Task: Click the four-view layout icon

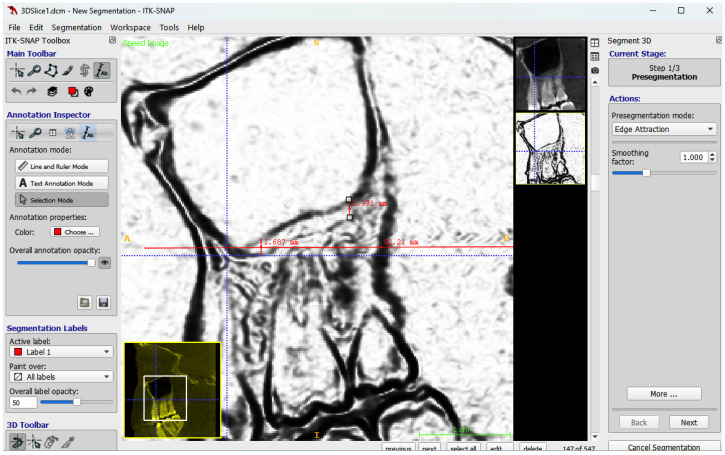Action: tap(595, 43)
